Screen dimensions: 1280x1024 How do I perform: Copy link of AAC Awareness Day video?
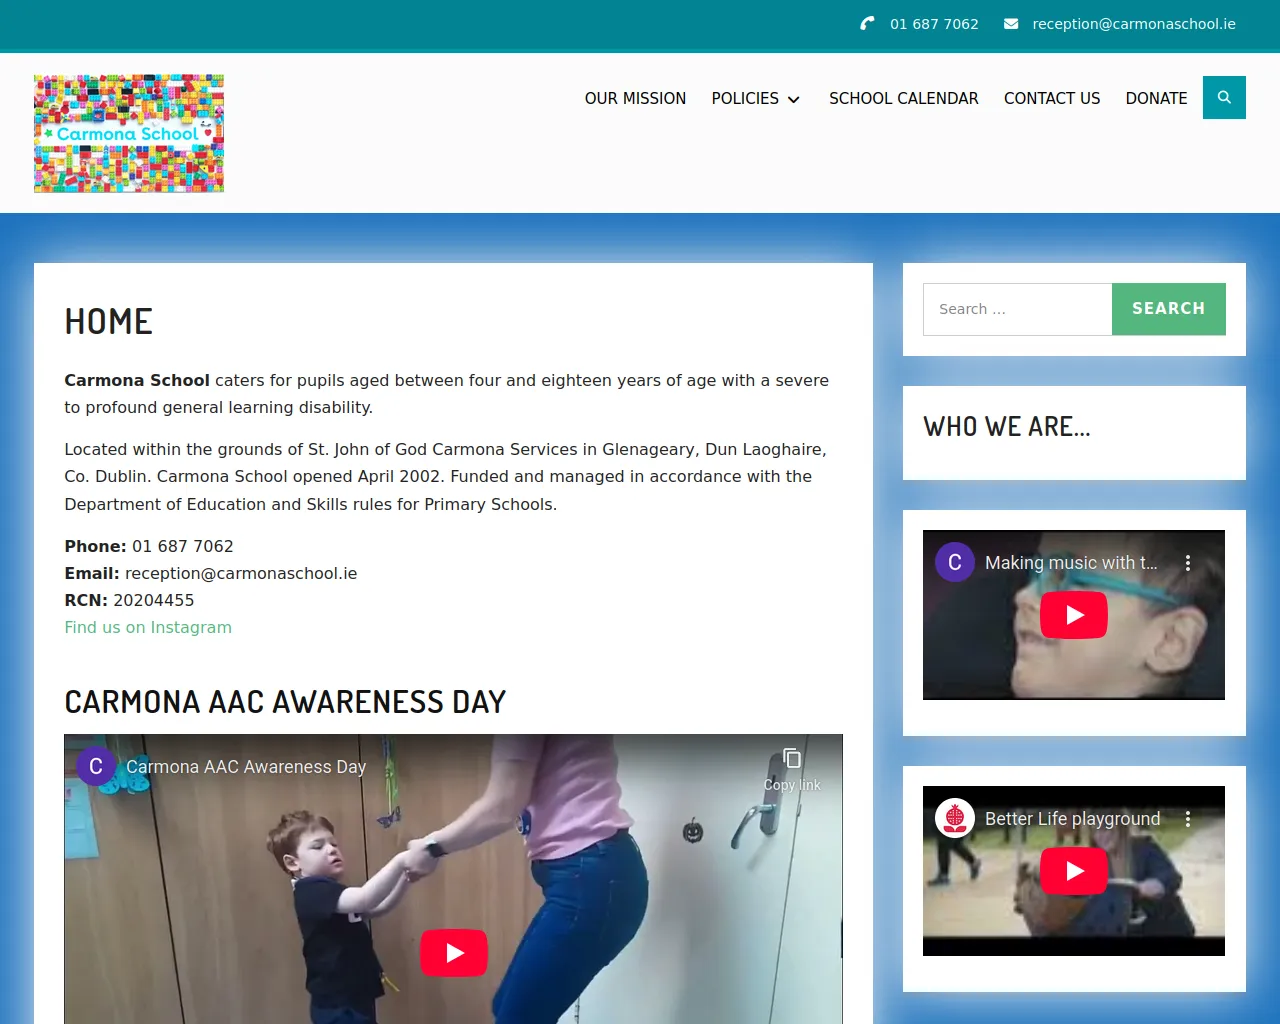click(x=792, y=769)
